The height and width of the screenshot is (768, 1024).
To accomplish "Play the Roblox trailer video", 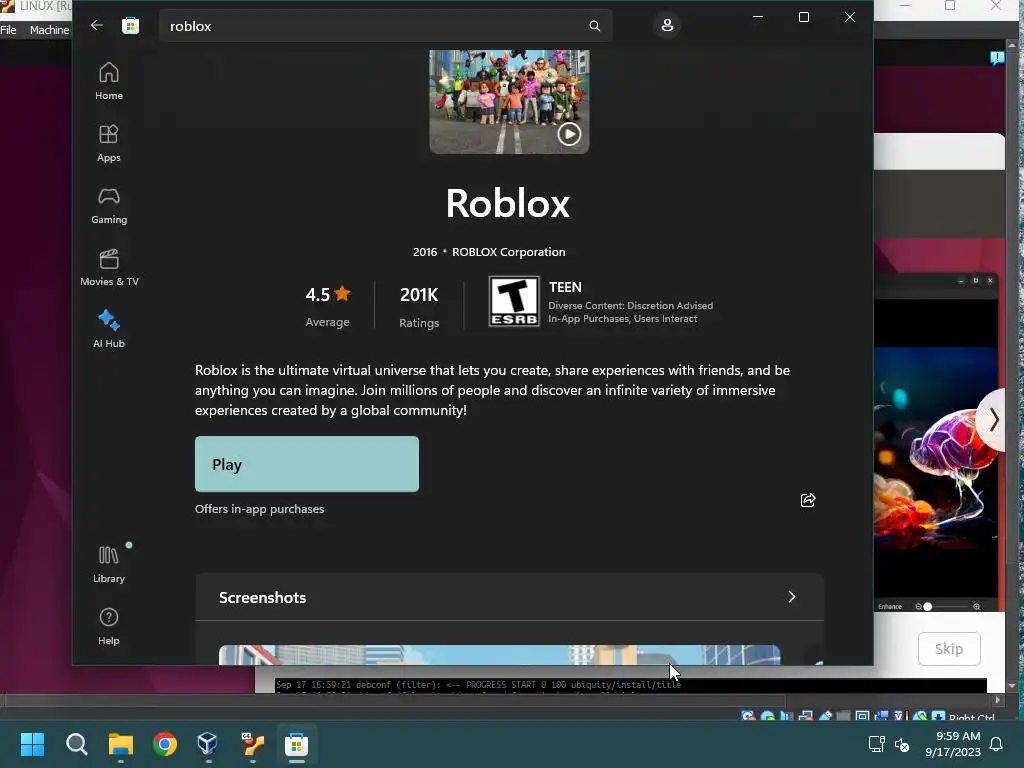I will pos(569,134).
